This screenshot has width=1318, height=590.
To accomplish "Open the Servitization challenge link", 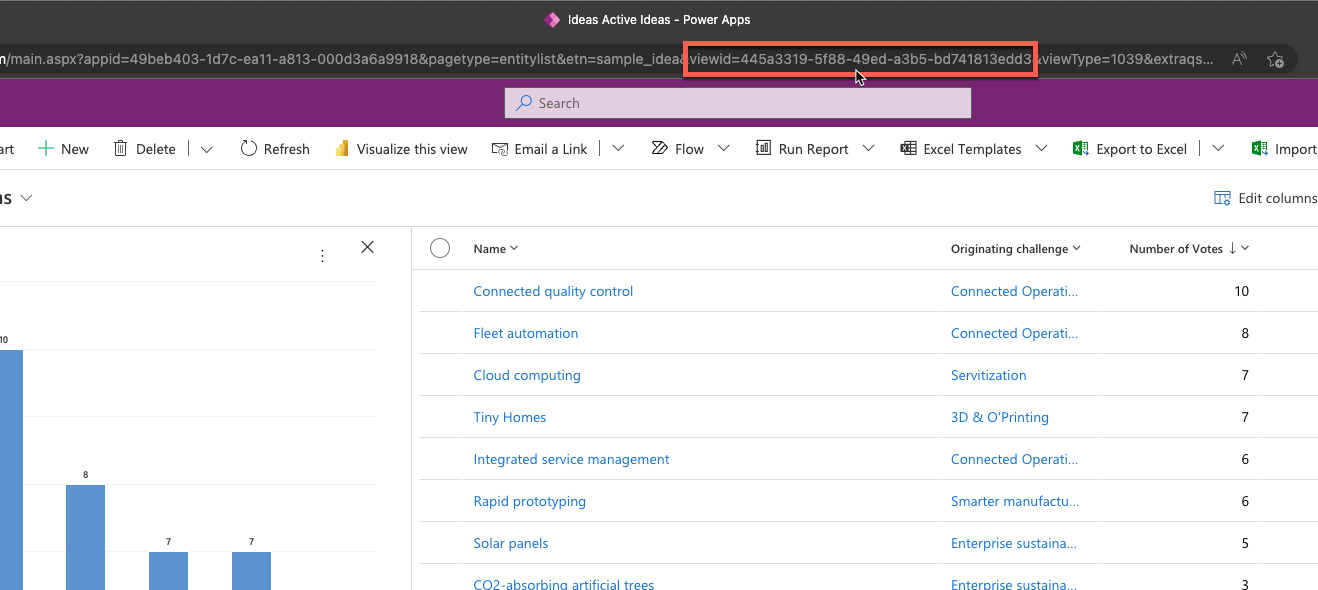I will [x=989, y=375].
